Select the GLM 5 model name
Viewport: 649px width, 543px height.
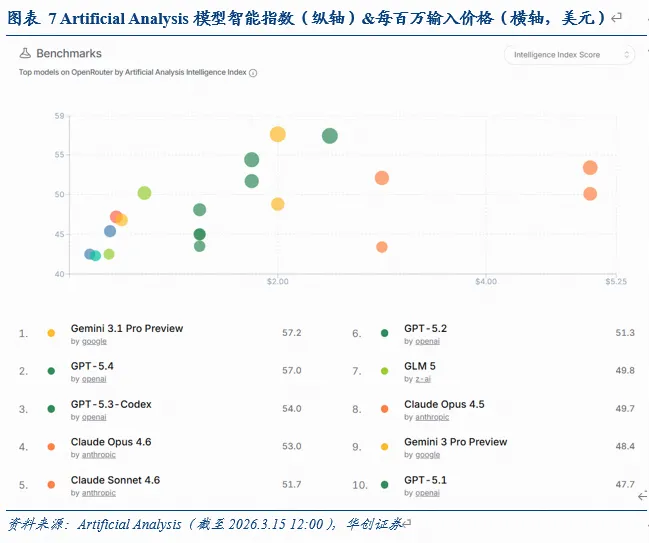(x=420, y=366)
